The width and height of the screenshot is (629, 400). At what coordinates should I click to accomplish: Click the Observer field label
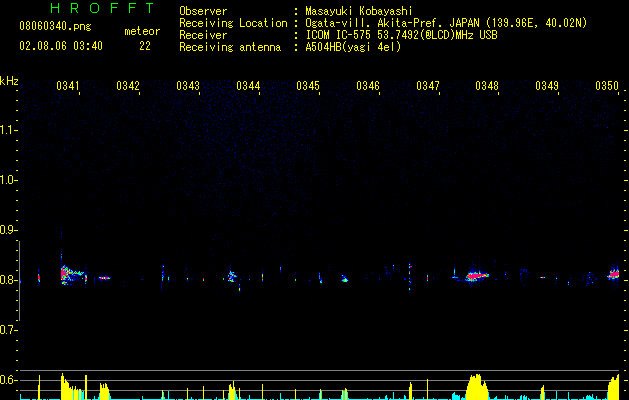pos(203,11)
